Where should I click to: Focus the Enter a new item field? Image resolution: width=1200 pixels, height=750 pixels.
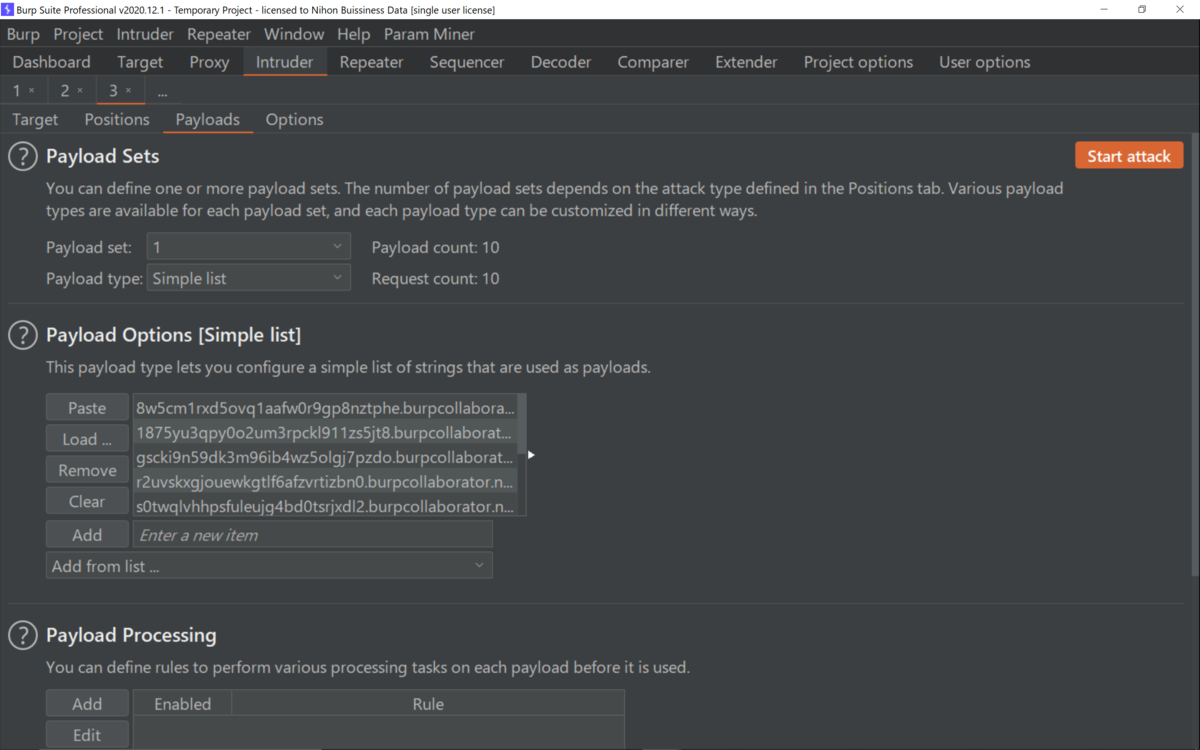(x=313, y=535)
